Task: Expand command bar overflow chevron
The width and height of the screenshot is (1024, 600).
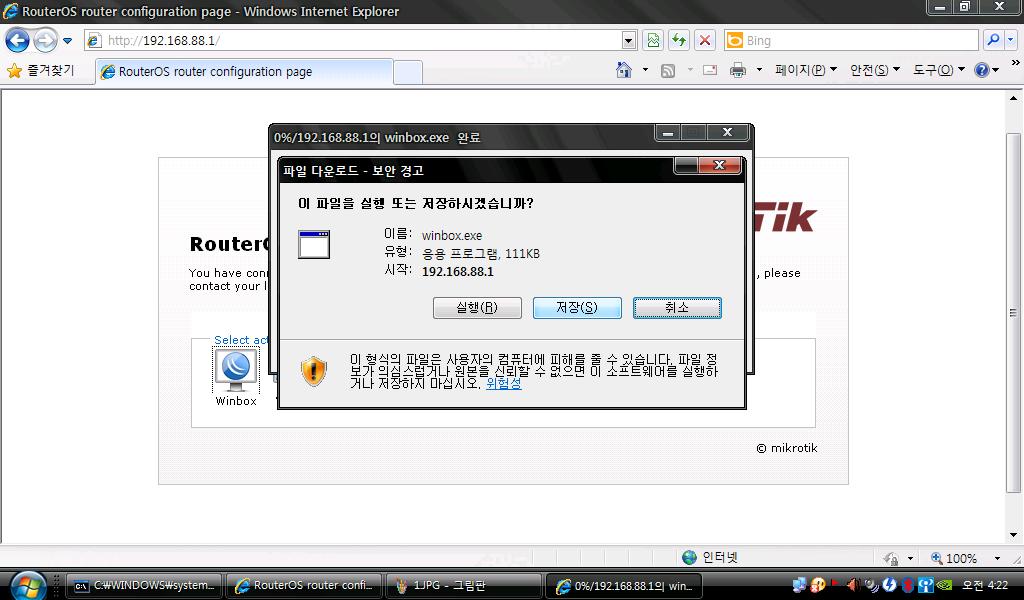Action: (x=1016, y=63)
